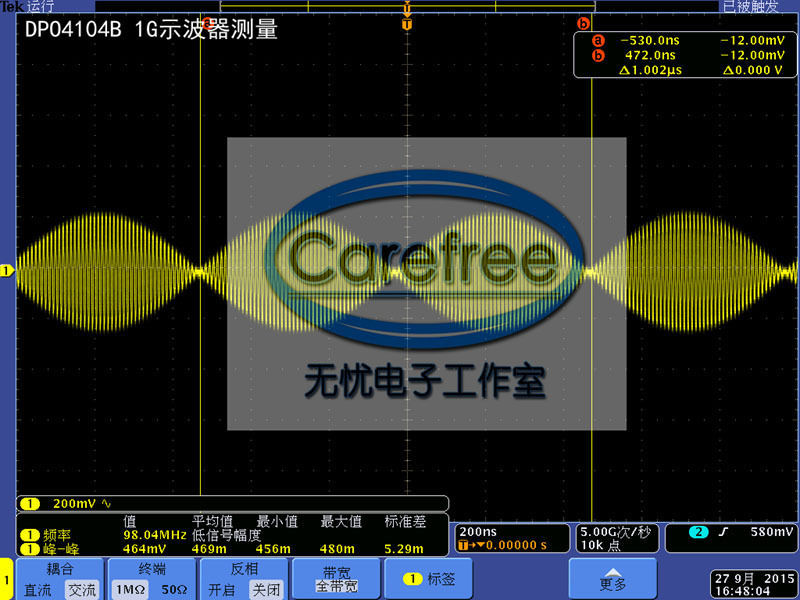Expand the 更多 more options menu

pos(612,579)
